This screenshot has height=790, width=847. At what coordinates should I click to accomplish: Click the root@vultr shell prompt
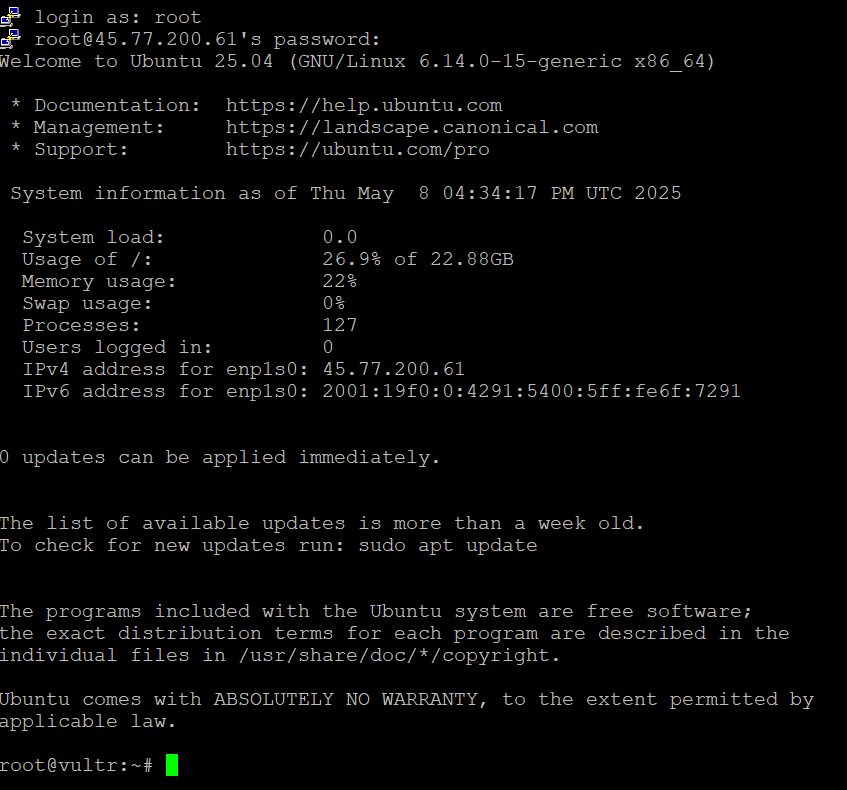point(76,765)
